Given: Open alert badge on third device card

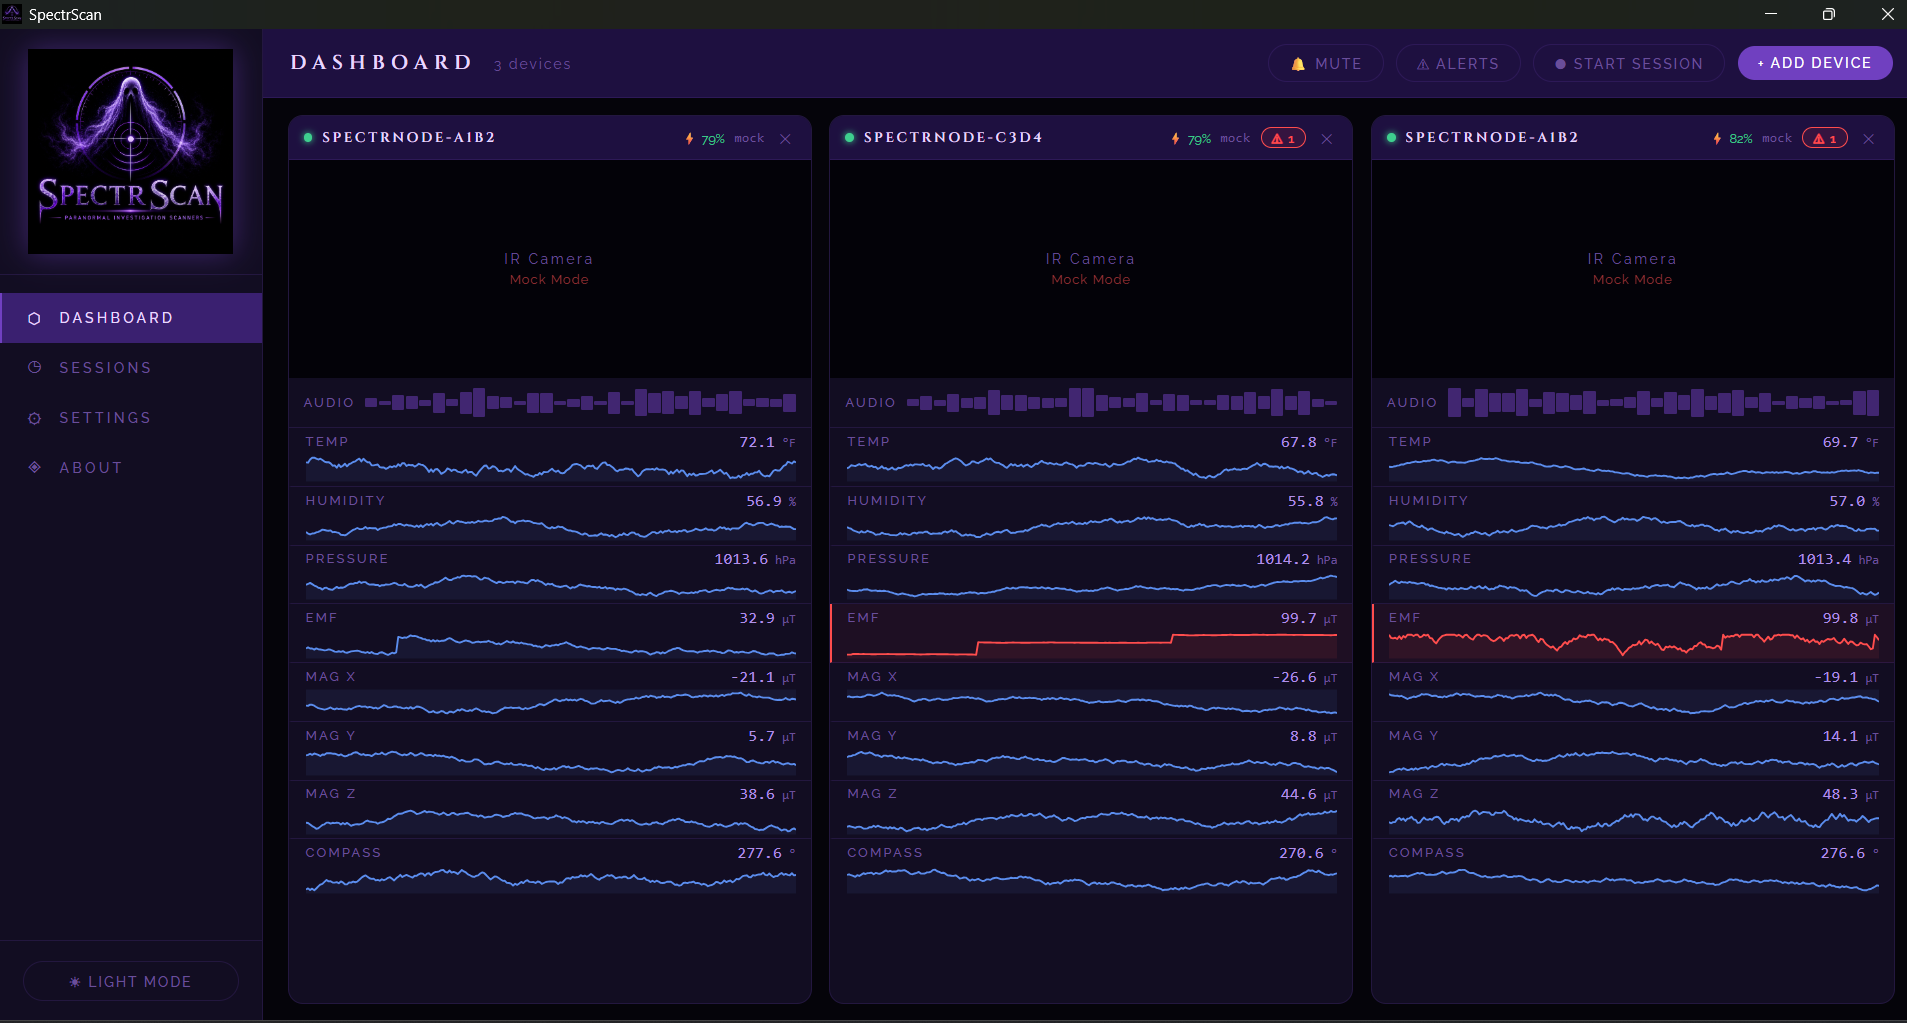Looking at the screenshot, I should click(x=1825, y=138).
